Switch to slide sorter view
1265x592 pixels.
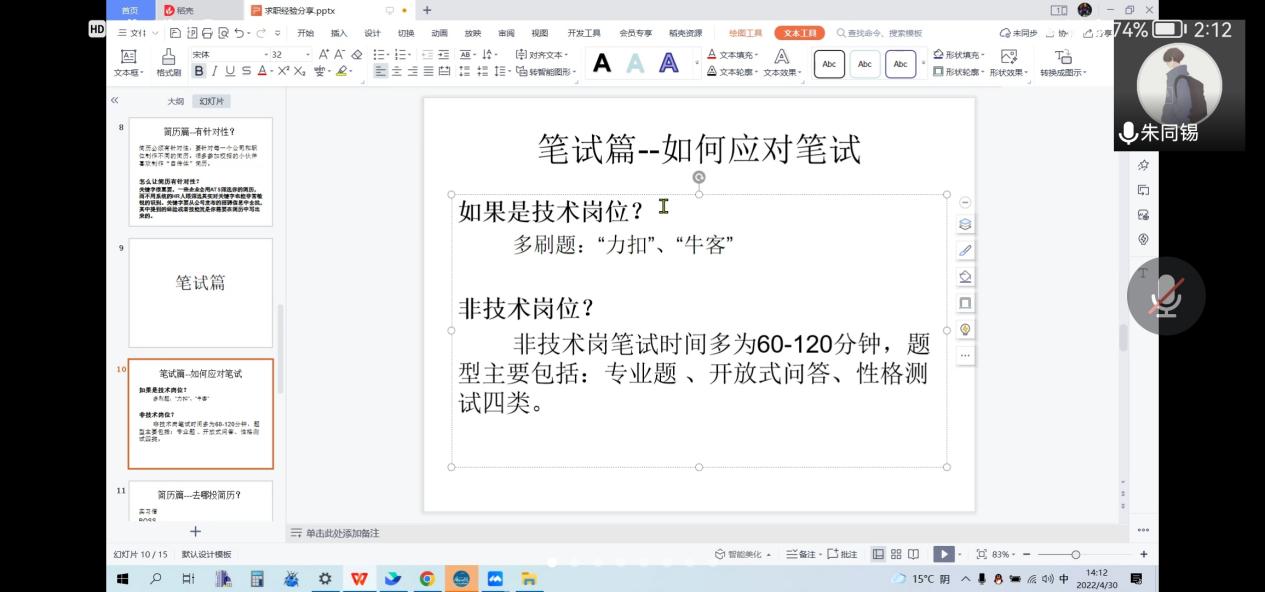(896, 554)
